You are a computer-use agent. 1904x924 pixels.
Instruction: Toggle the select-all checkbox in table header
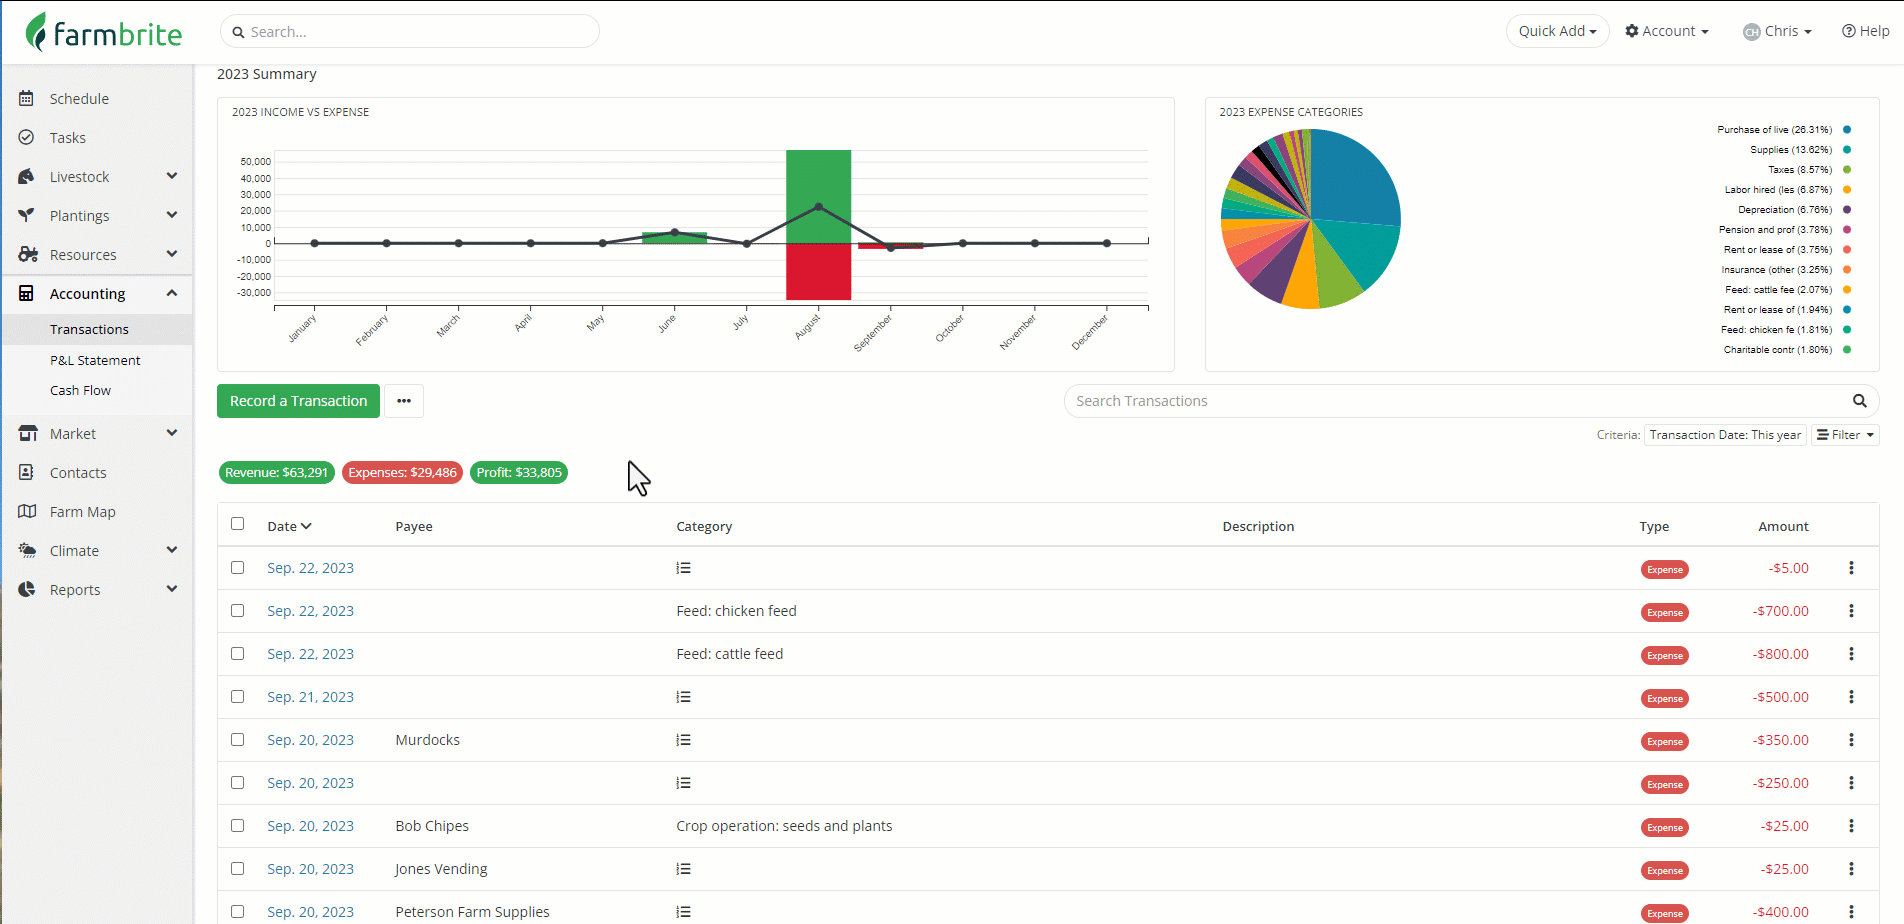click(237, 524)
